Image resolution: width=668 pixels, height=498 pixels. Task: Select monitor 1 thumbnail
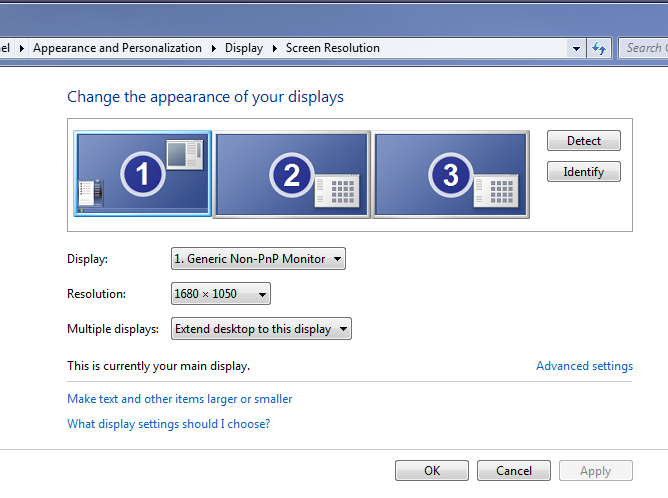click(143, 174)
